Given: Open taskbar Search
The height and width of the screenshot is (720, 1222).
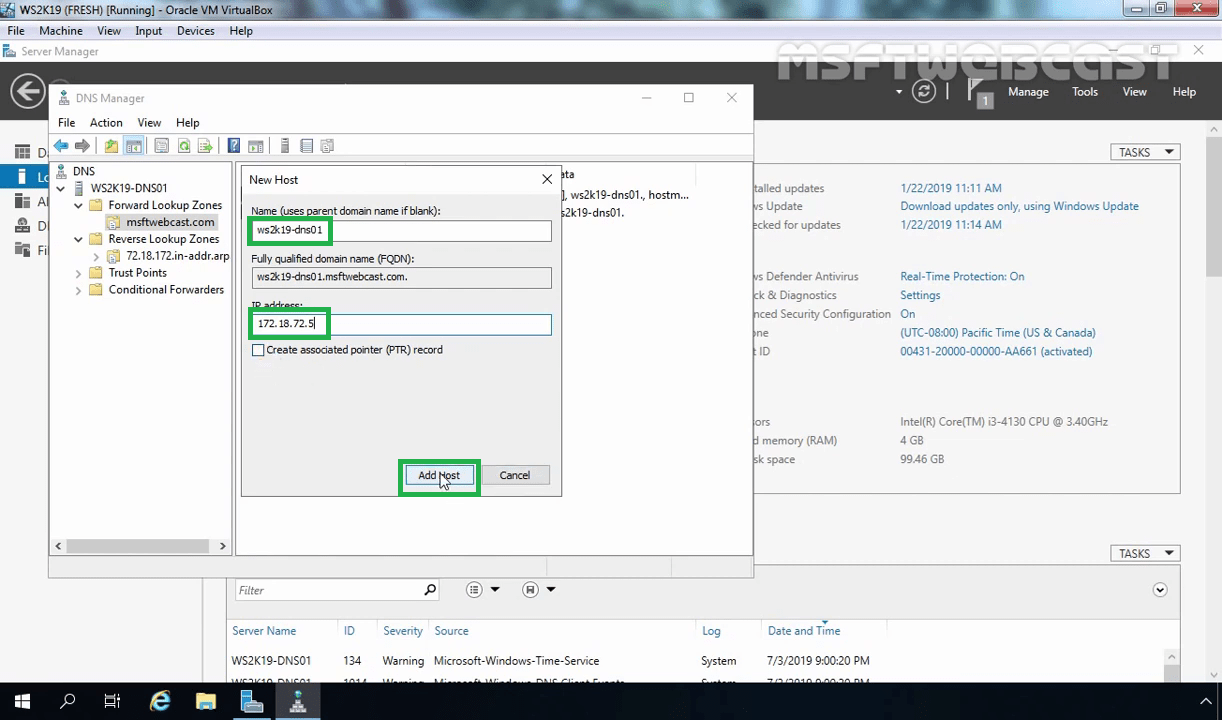Looking at the screenshot, I should coord(68,702).
